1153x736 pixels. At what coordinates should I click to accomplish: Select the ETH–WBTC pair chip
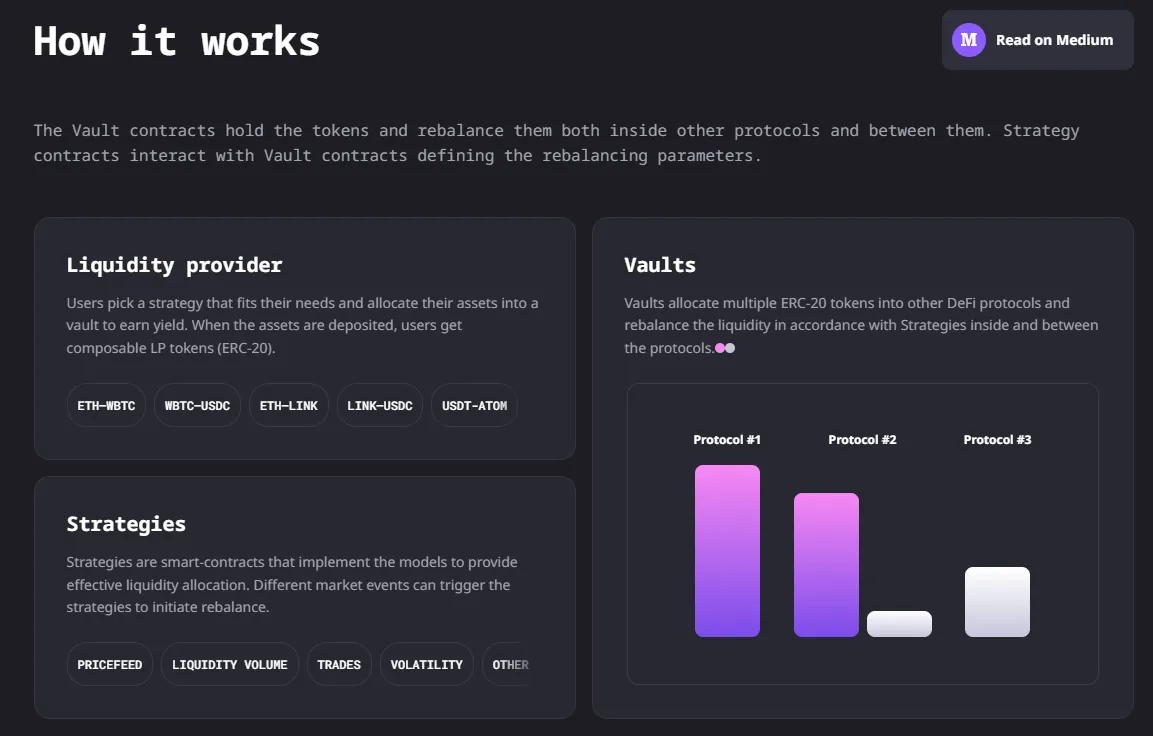106,405
